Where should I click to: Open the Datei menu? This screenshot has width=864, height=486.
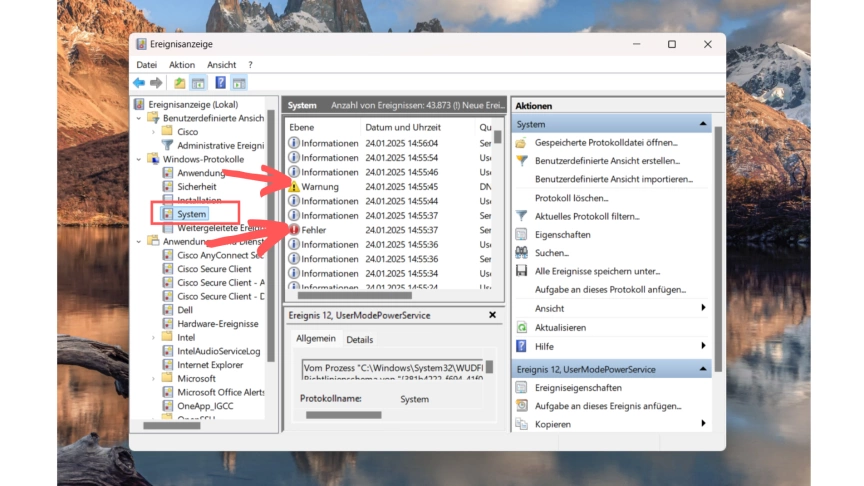[x=147, y=64]
